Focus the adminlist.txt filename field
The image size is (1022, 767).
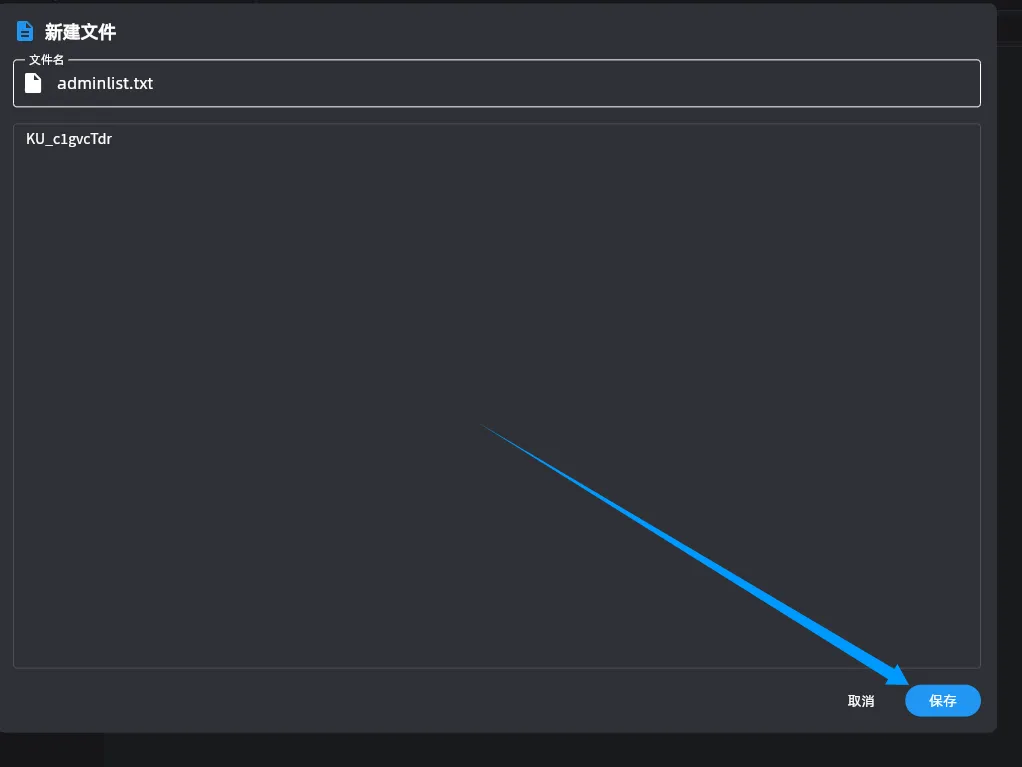(500, 83)
